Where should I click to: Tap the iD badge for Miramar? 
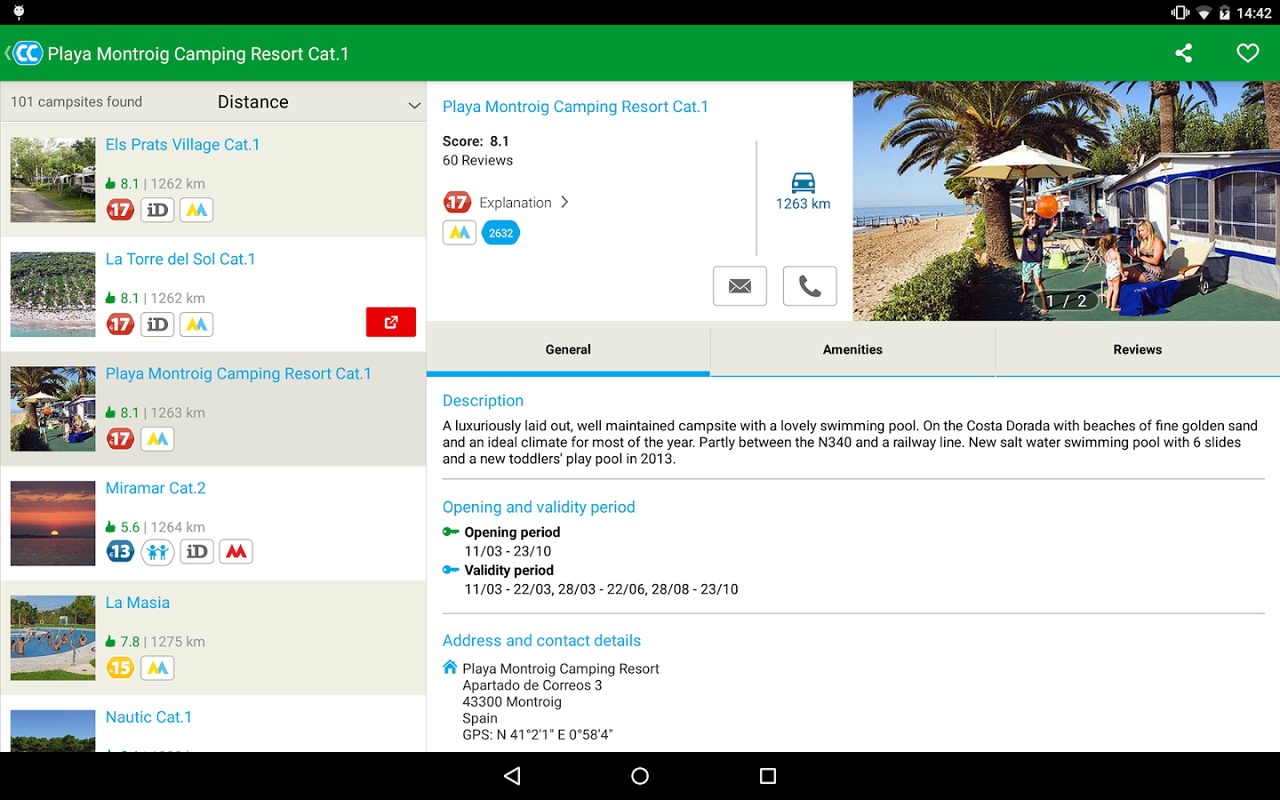point(197,552)
